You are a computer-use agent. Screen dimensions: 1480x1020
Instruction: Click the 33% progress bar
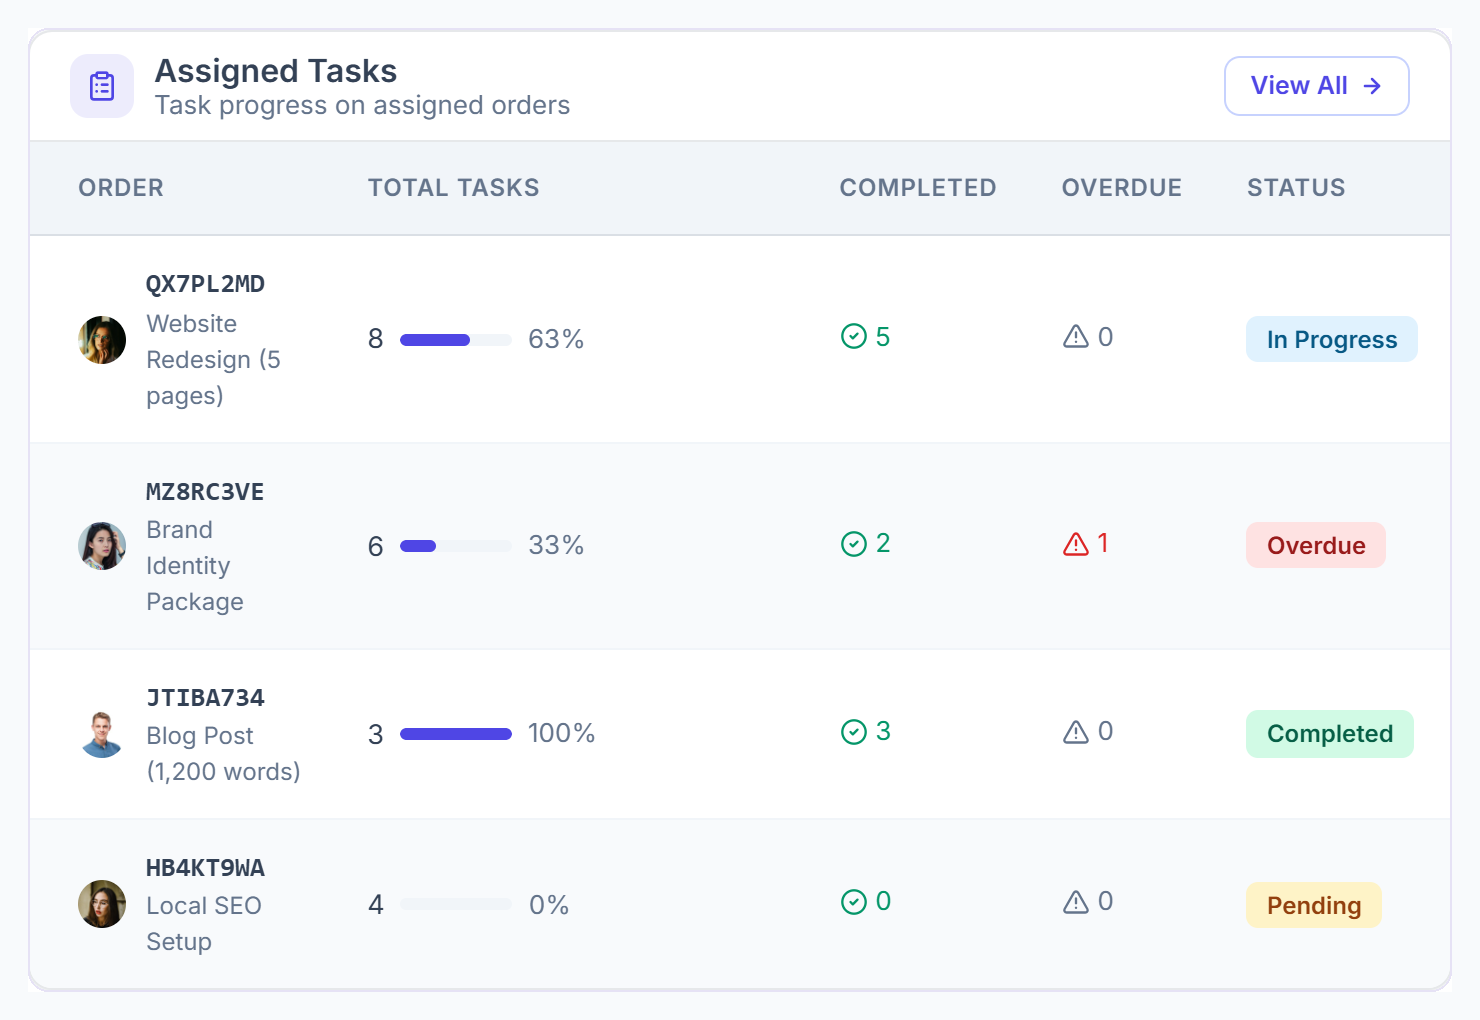click(456, 546)
